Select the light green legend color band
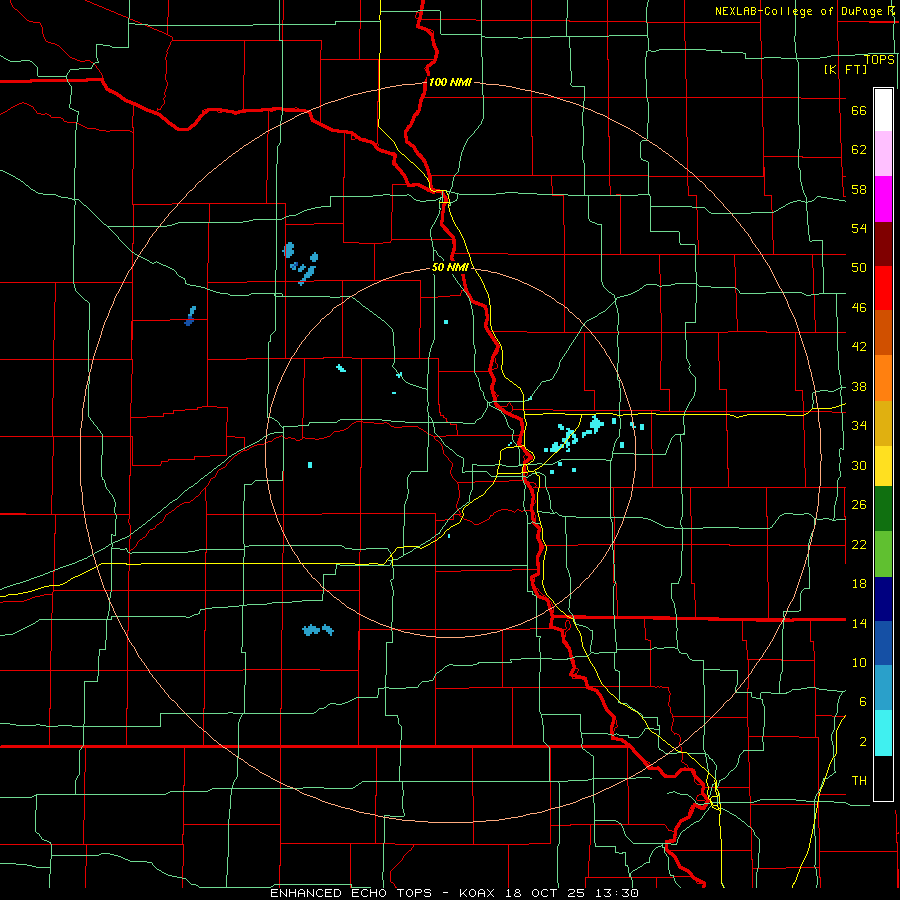Screen dimensions: 900x900 pyautogui.click(x=883, y=554)
